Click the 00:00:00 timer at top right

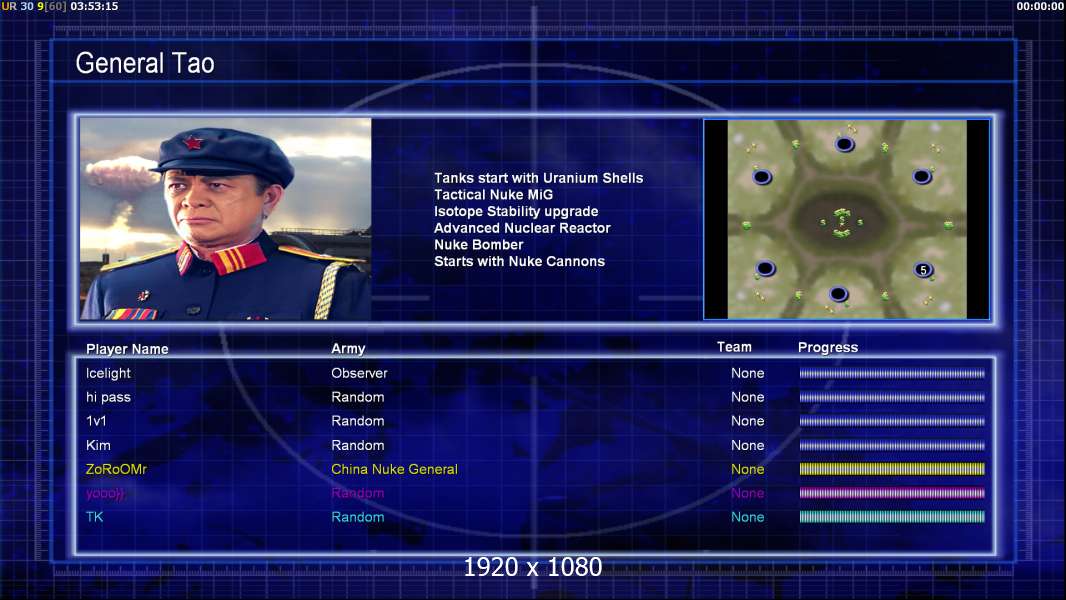[1039, 6]
